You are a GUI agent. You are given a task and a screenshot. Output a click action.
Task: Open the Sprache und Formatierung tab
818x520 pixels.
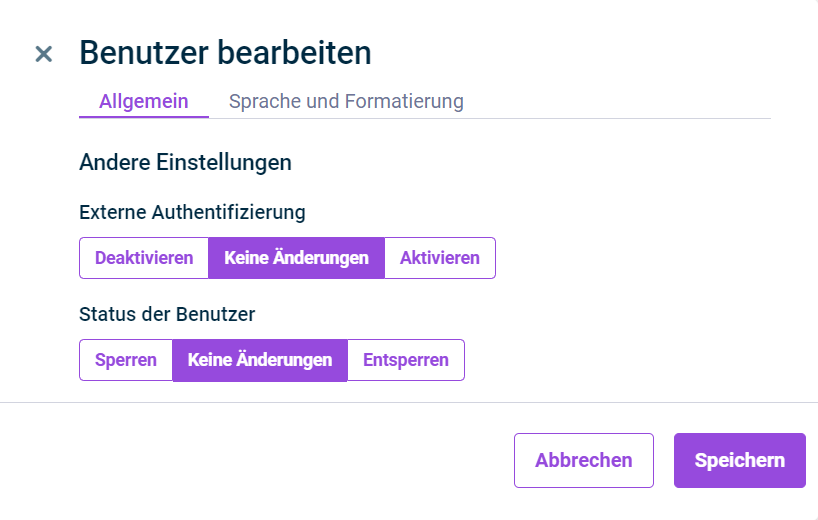346,101
